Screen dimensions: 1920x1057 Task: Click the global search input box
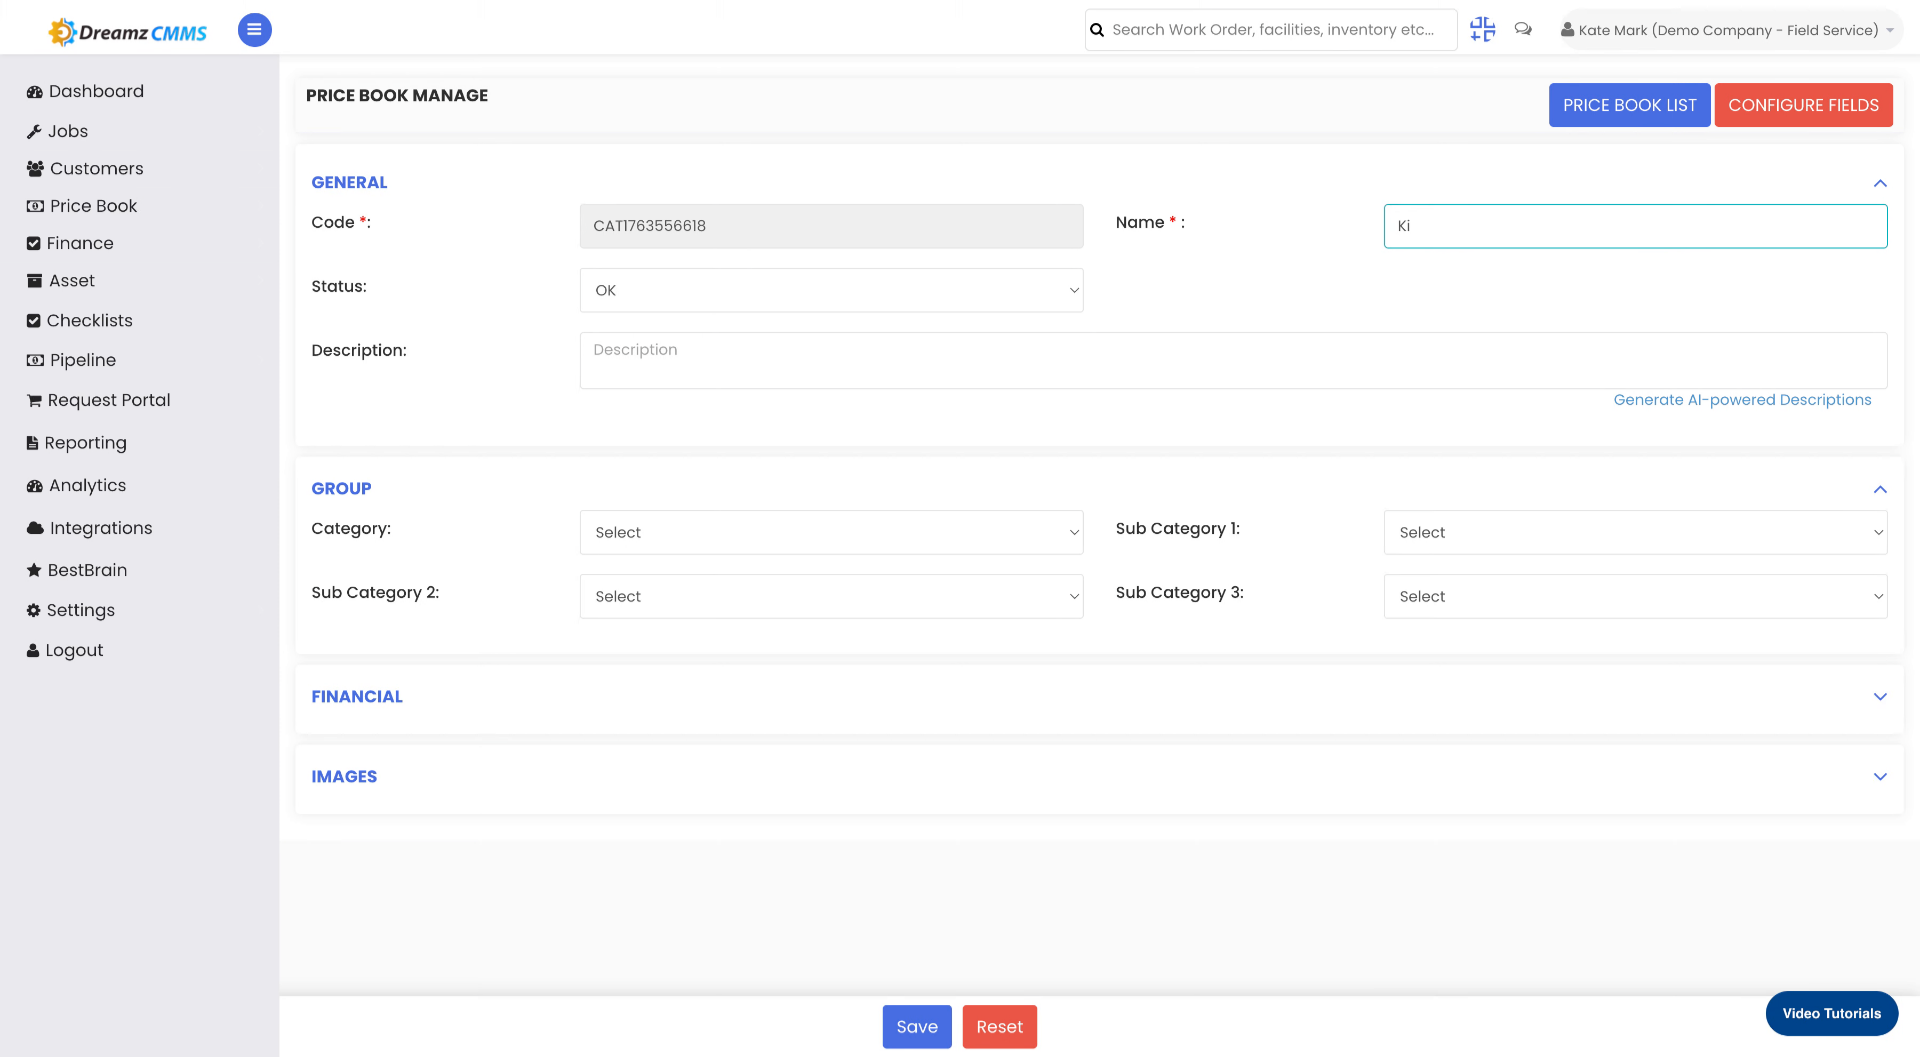[1272, 30]
